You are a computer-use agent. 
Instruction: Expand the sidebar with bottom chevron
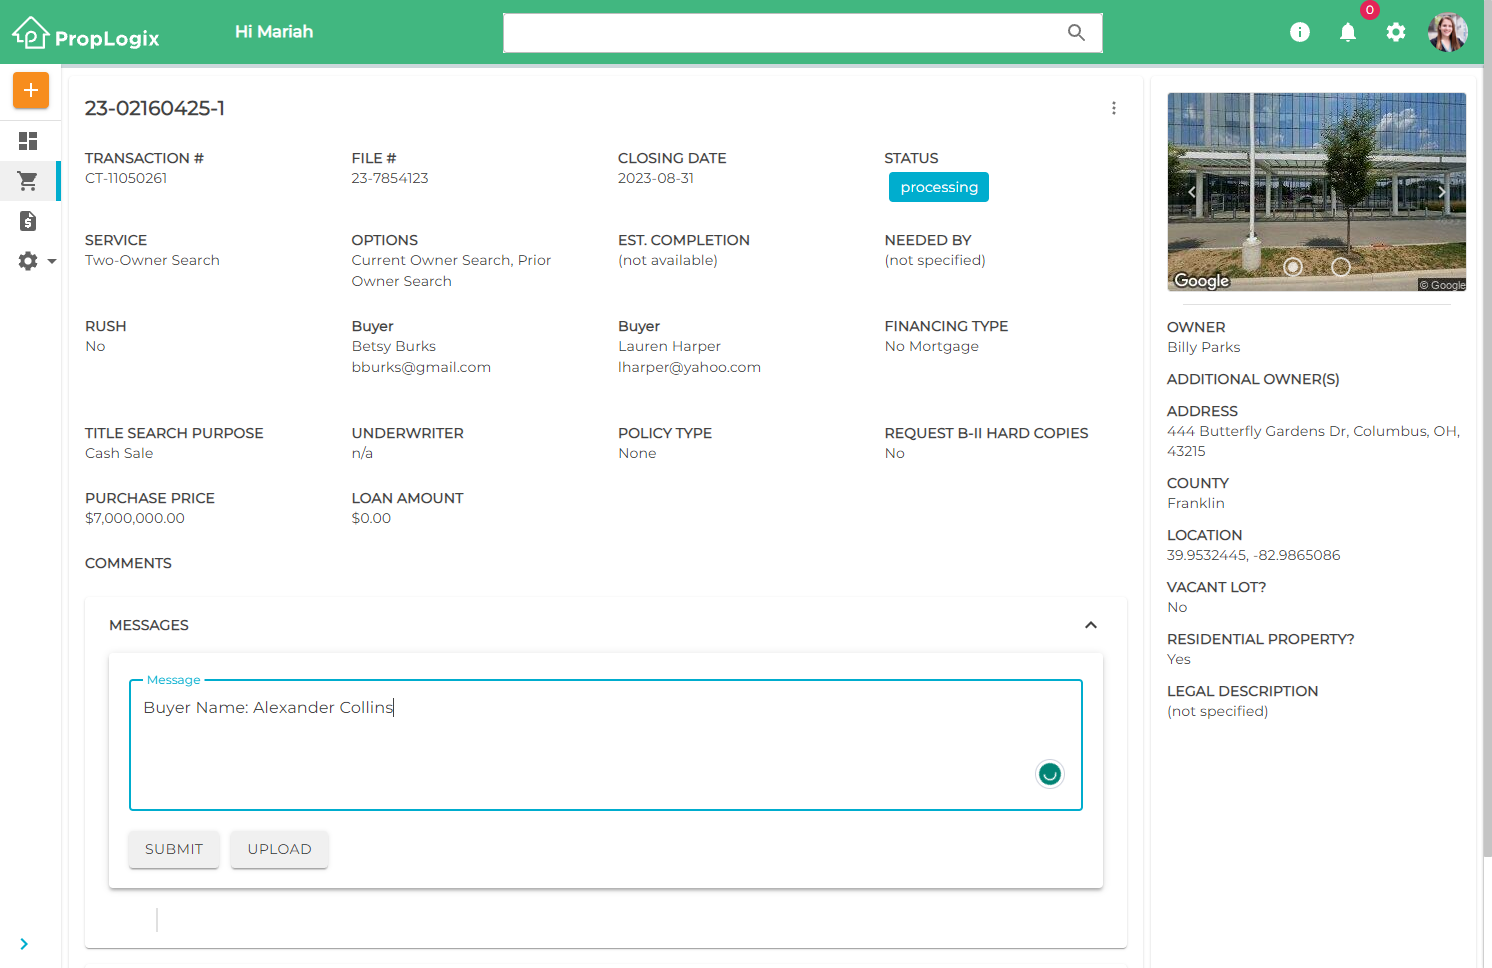(24, 944)
